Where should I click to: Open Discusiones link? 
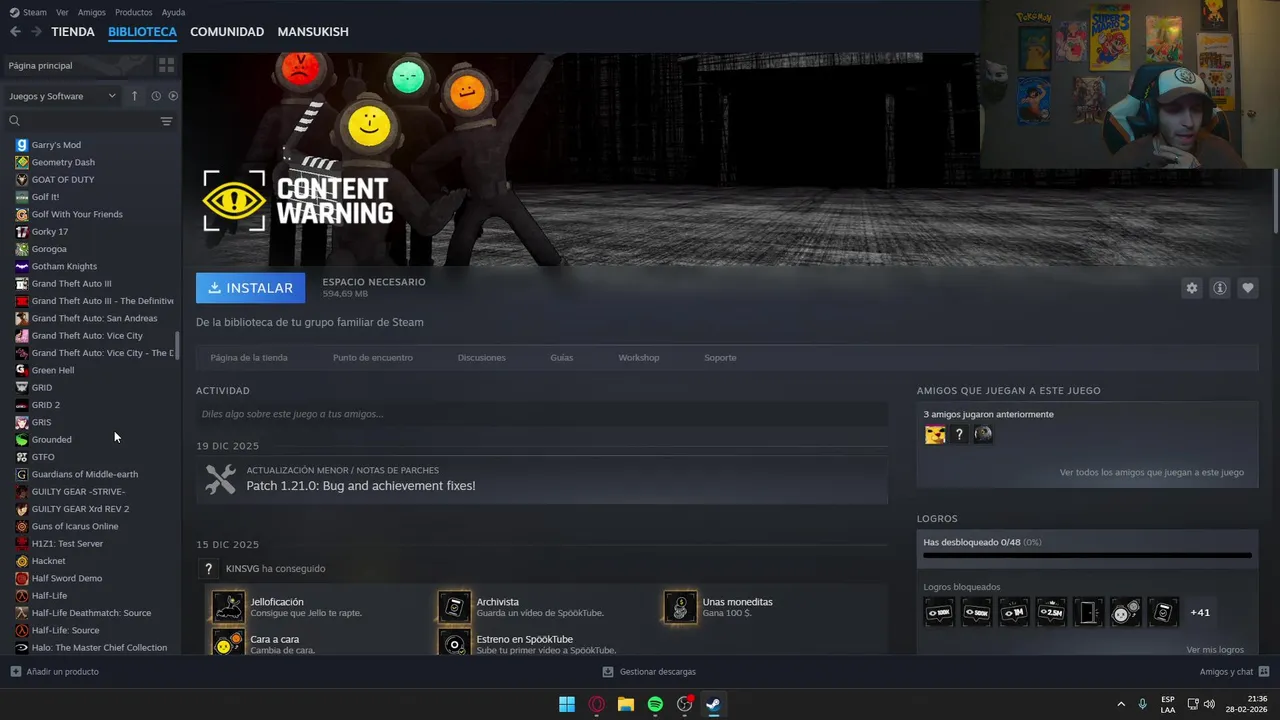tap(482, 358)
